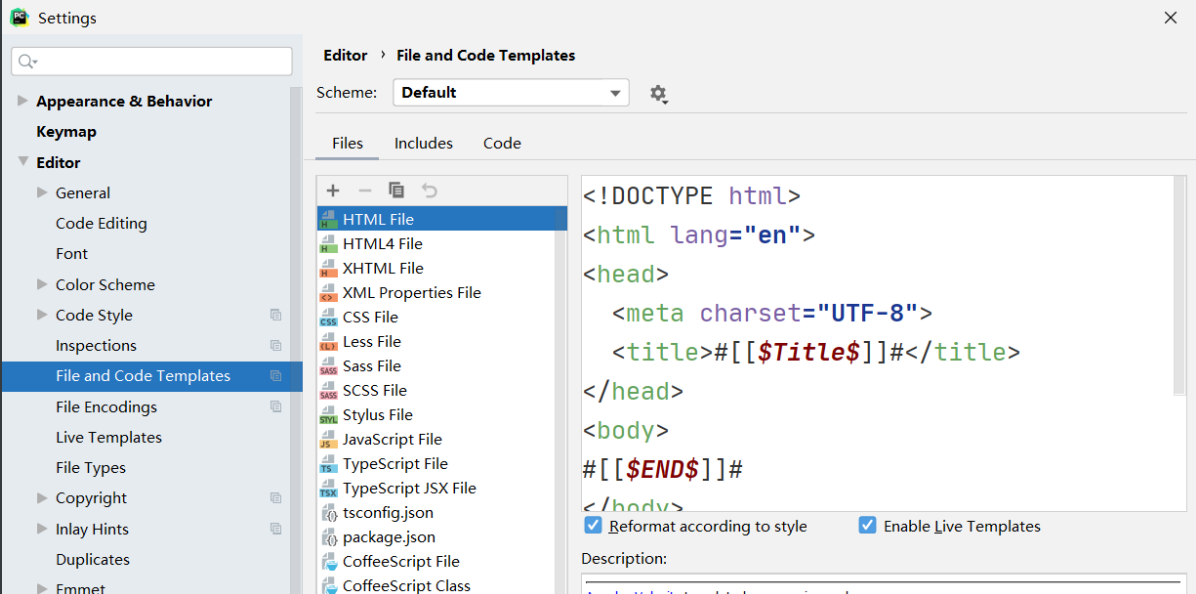The image size is (1196, 594).
Task: Click the TypeScript File template icon
Action: [x=328, y=464]
